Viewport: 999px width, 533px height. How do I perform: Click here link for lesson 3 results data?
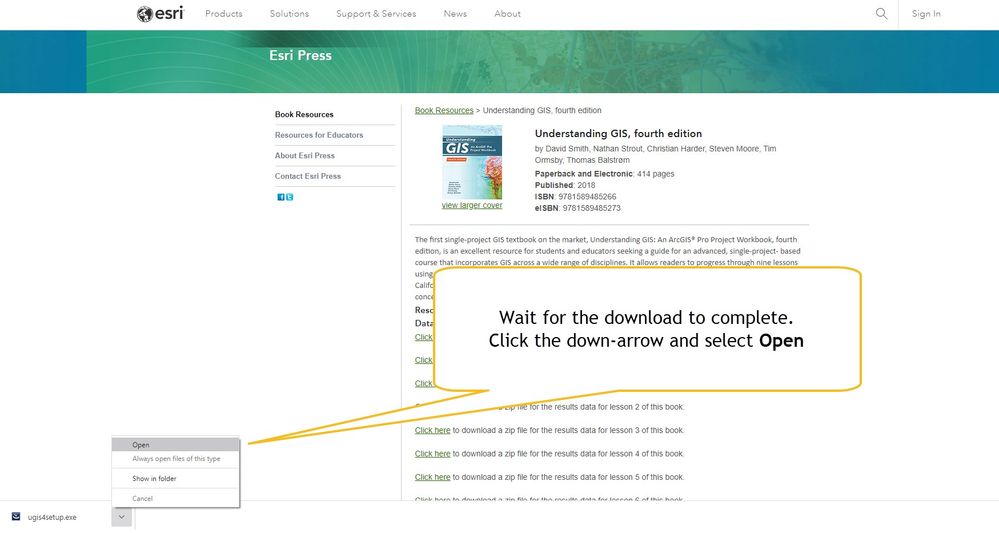pos(433,430)
